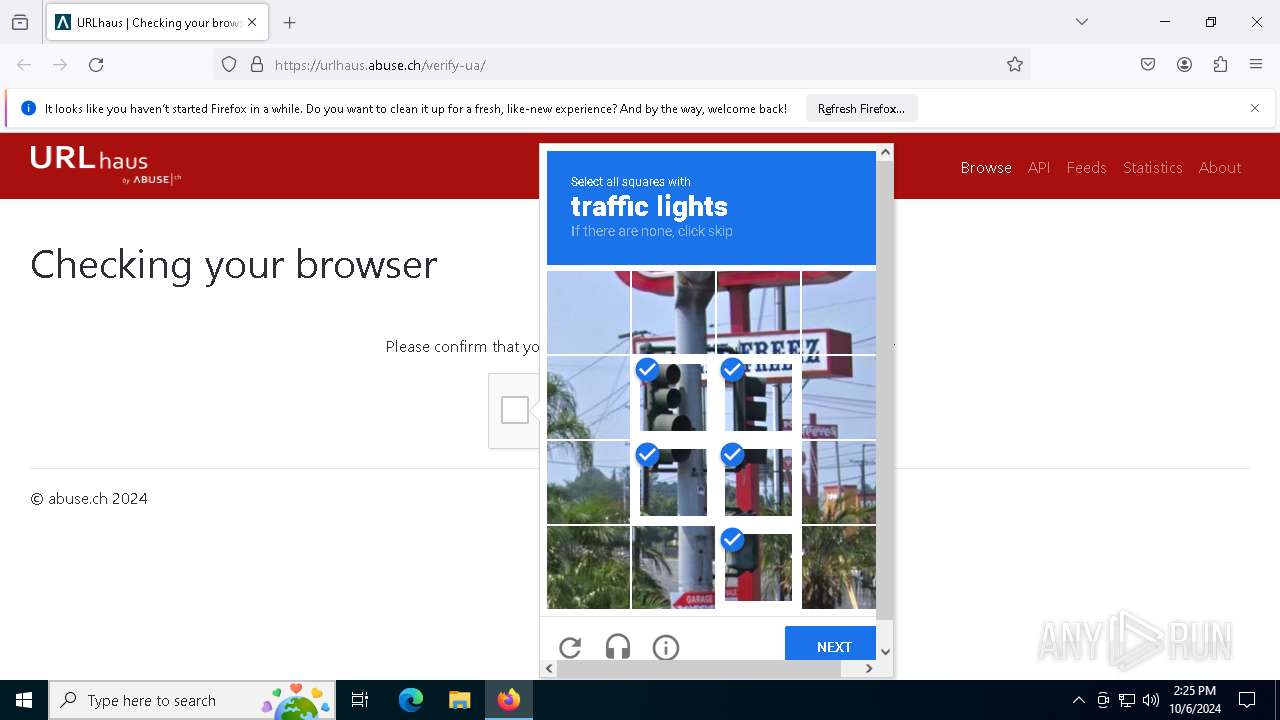Dismiss the Firefox notification bar
Viewport: 1280px width, 720px height.
[1255, 108]
